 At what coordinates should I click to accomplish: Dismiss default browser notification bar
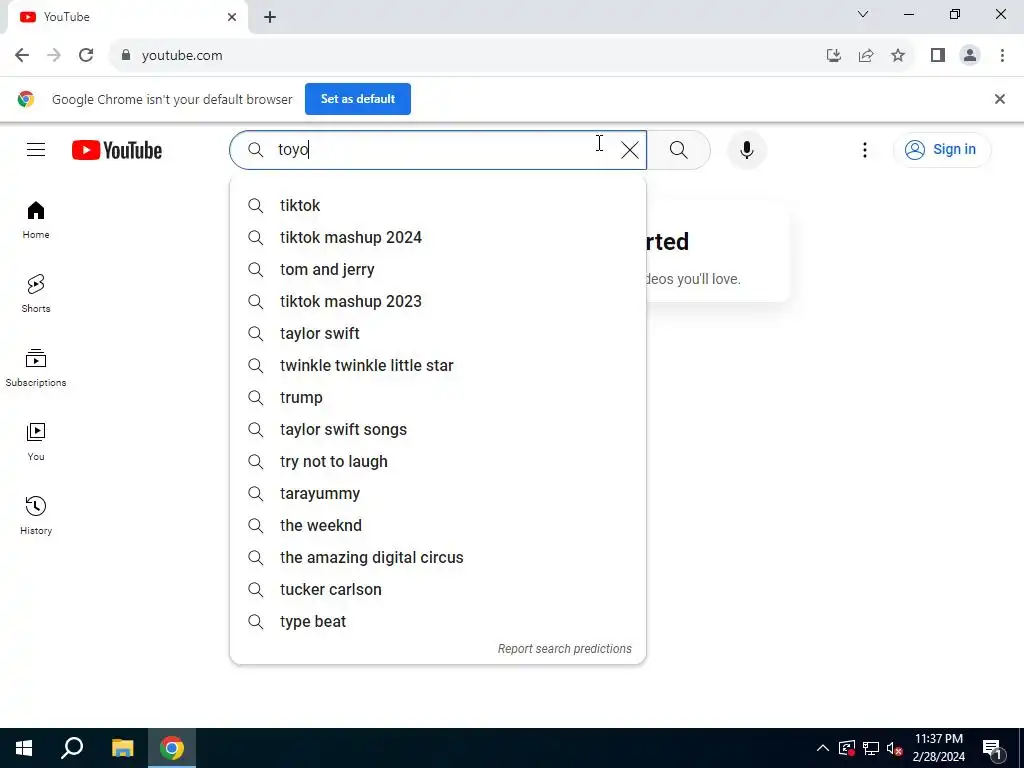(999, 99)
